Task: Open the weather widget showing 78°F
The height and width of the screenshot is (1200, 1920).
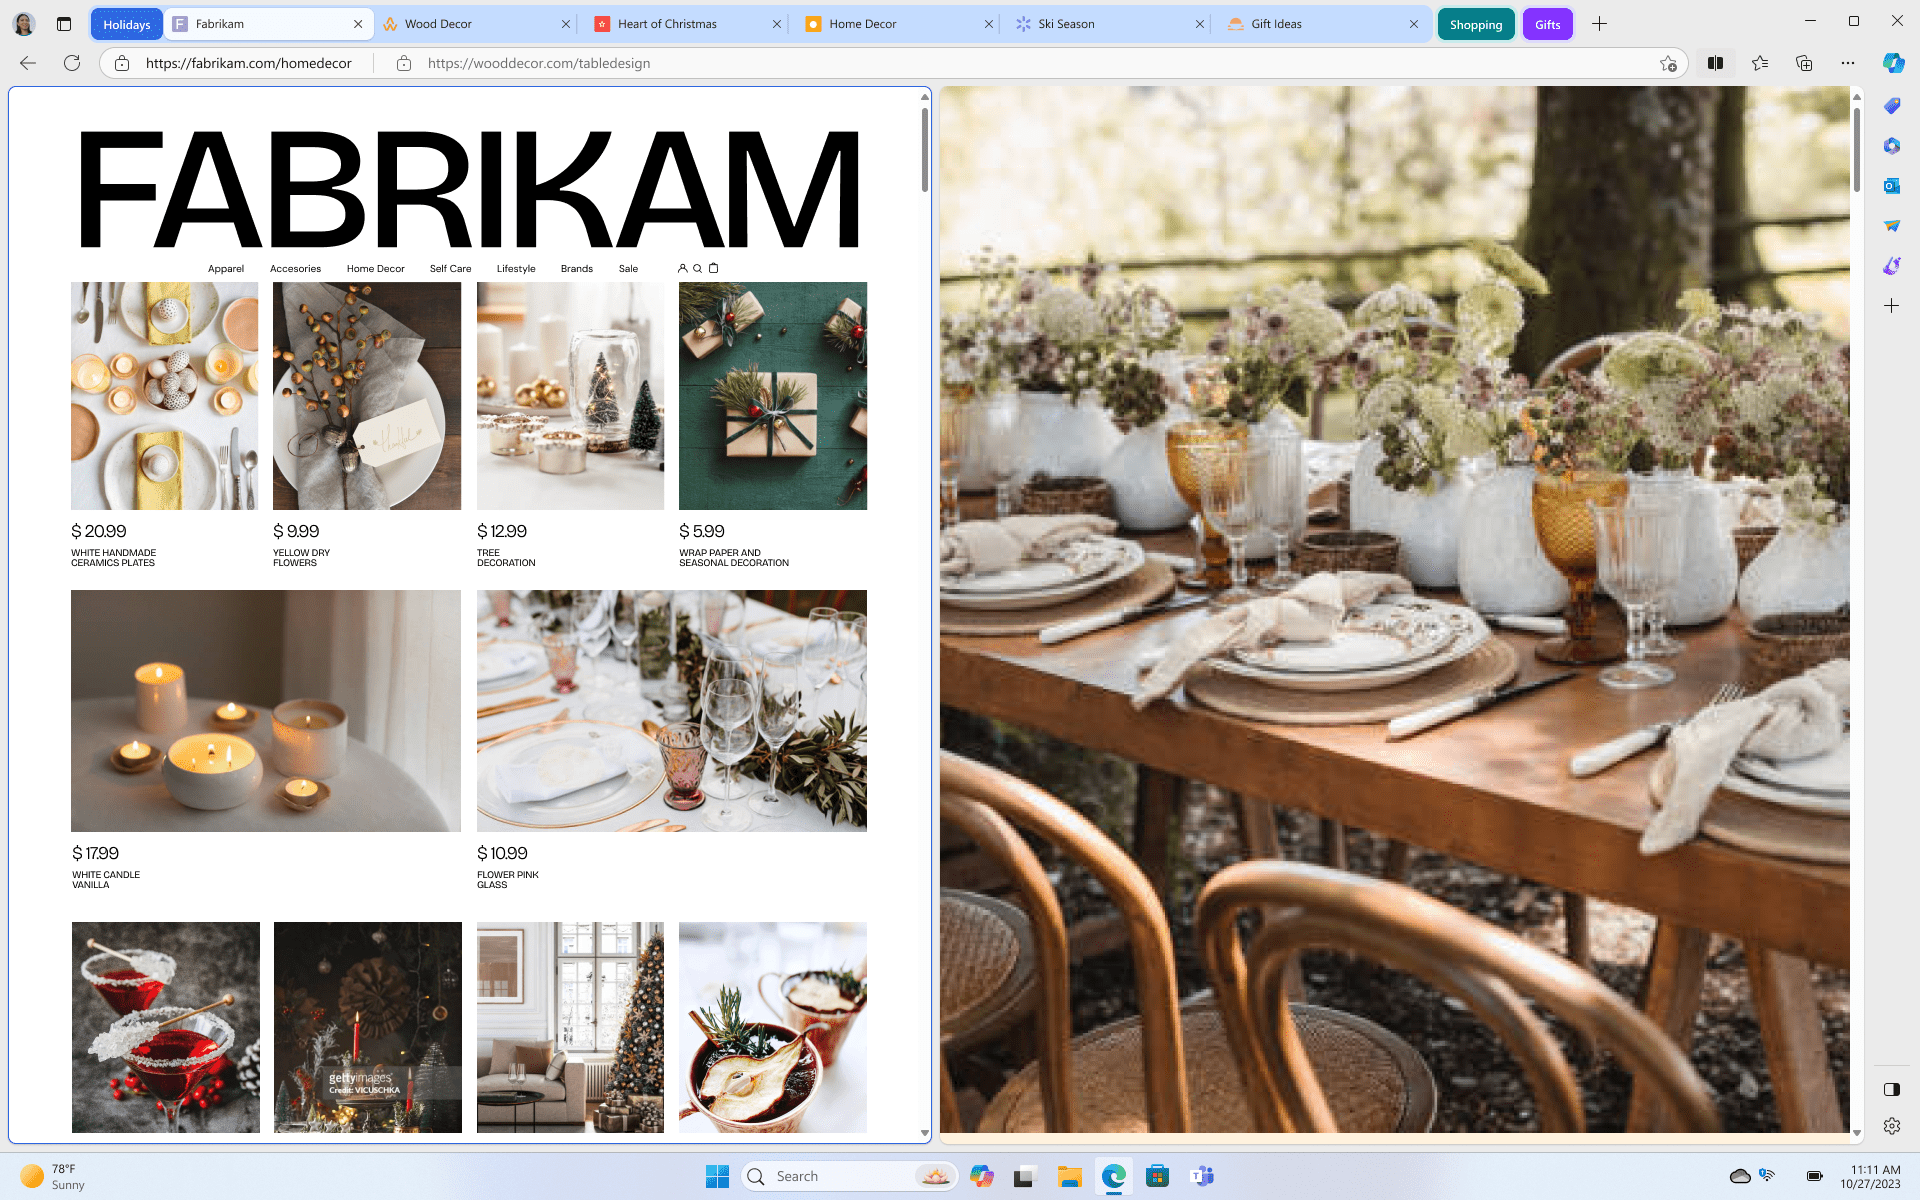Action: (55, 1176)
